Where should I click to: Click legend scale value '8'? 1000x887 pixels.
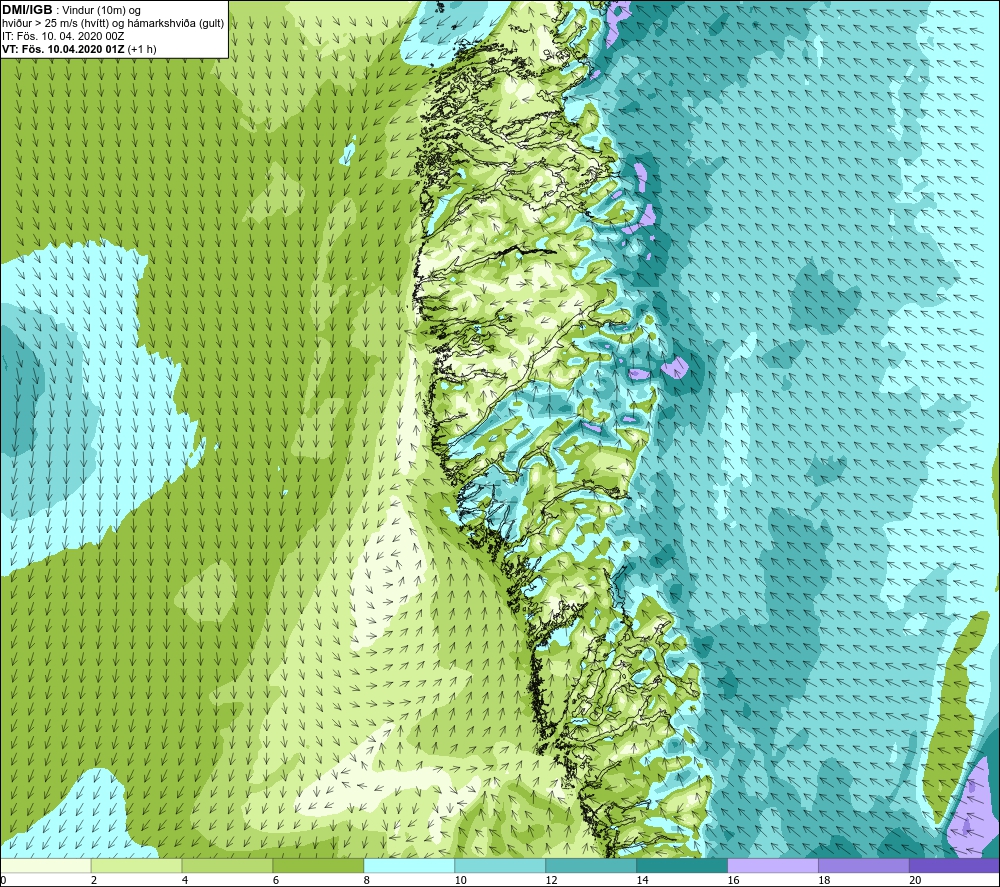tap(367, 880)
